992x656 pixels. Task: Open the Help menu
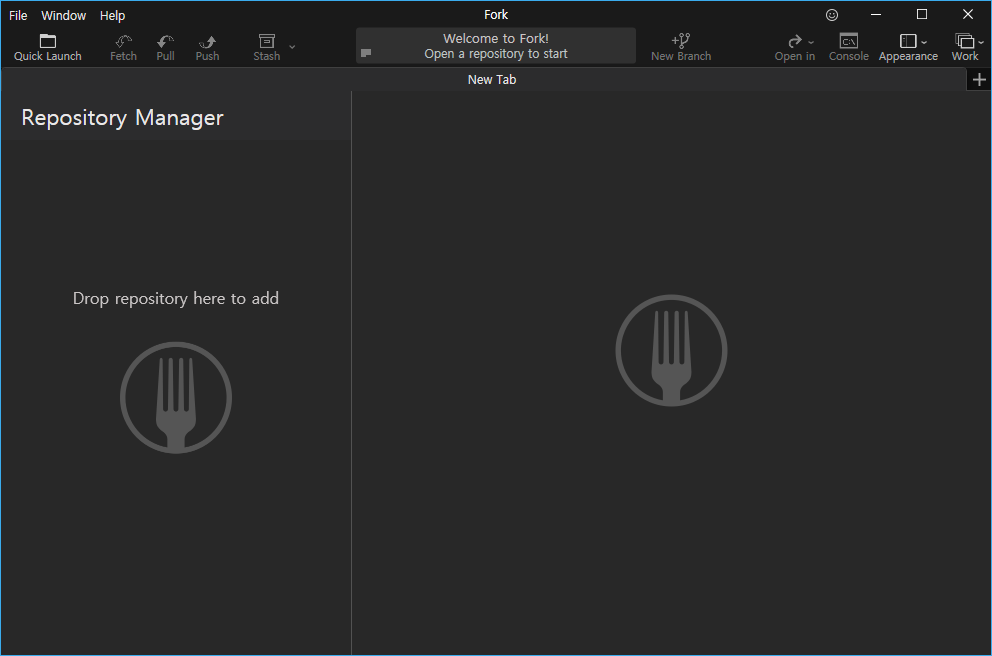pyautogui.click(x=112, y=15)
